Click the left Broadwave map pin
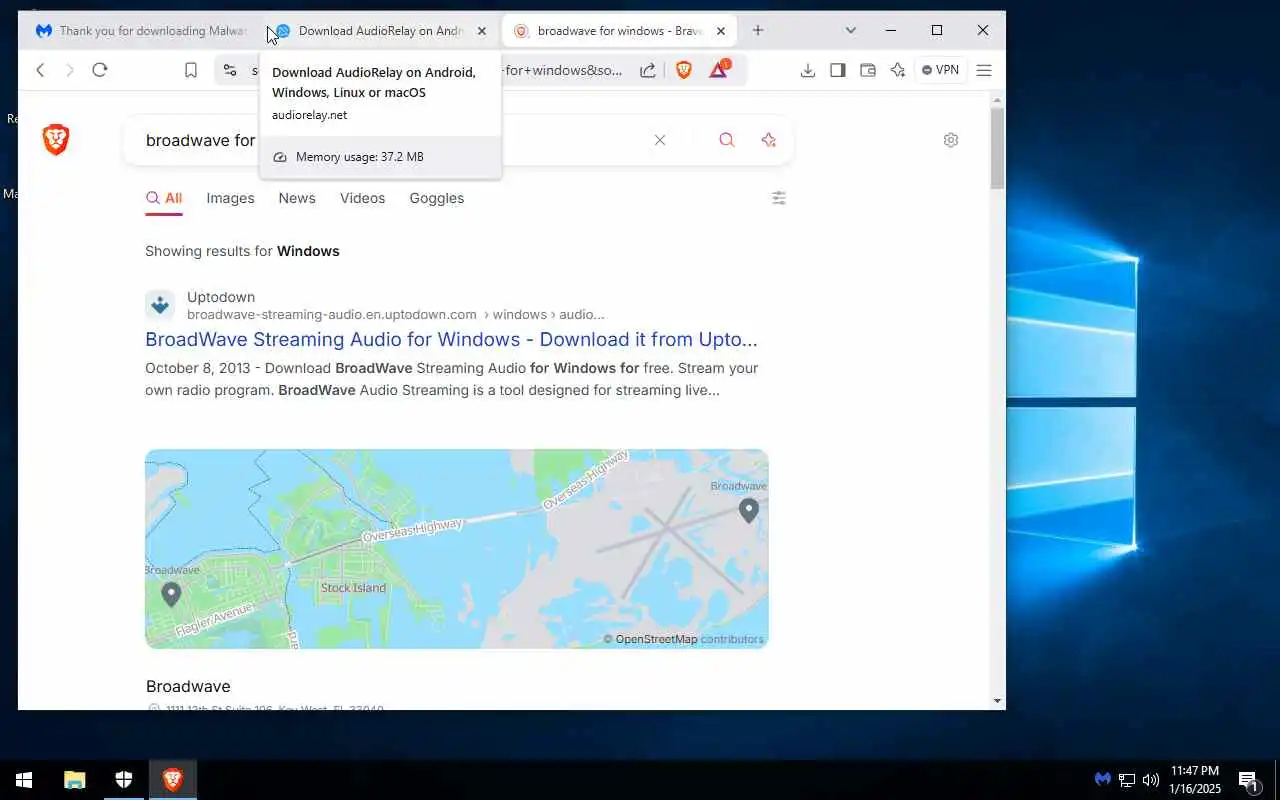 pos(171,594)
